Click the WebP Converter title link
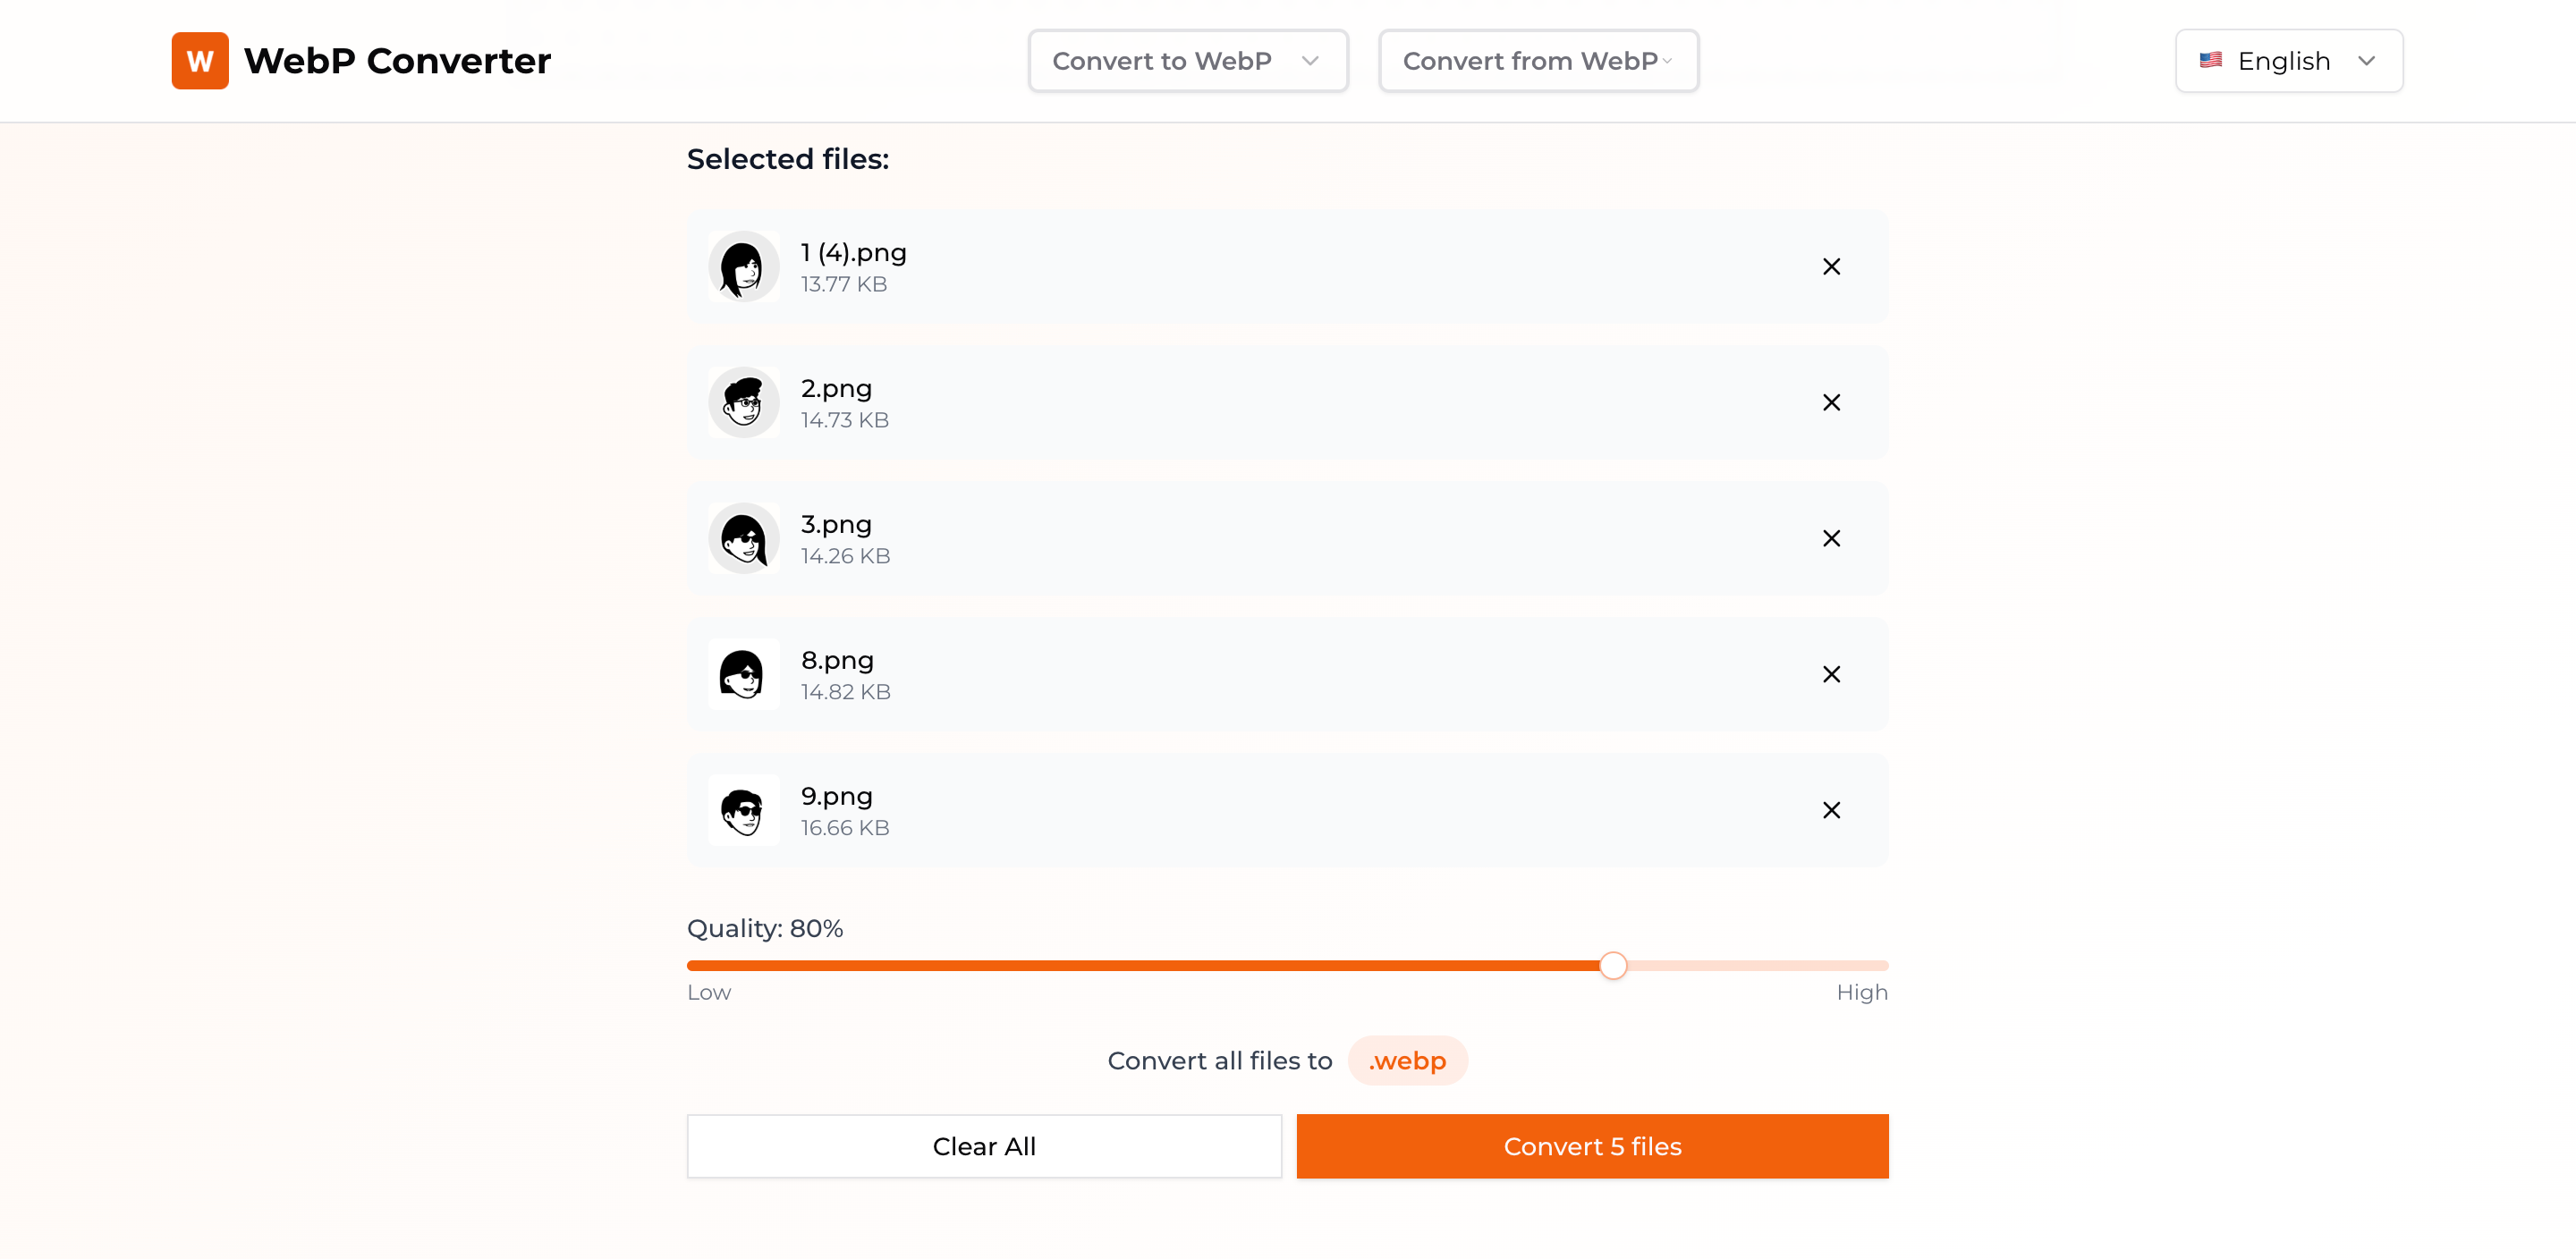The height and width of the screenshot is (1259, 2576). pyautogui.click(x=397, y=61)
